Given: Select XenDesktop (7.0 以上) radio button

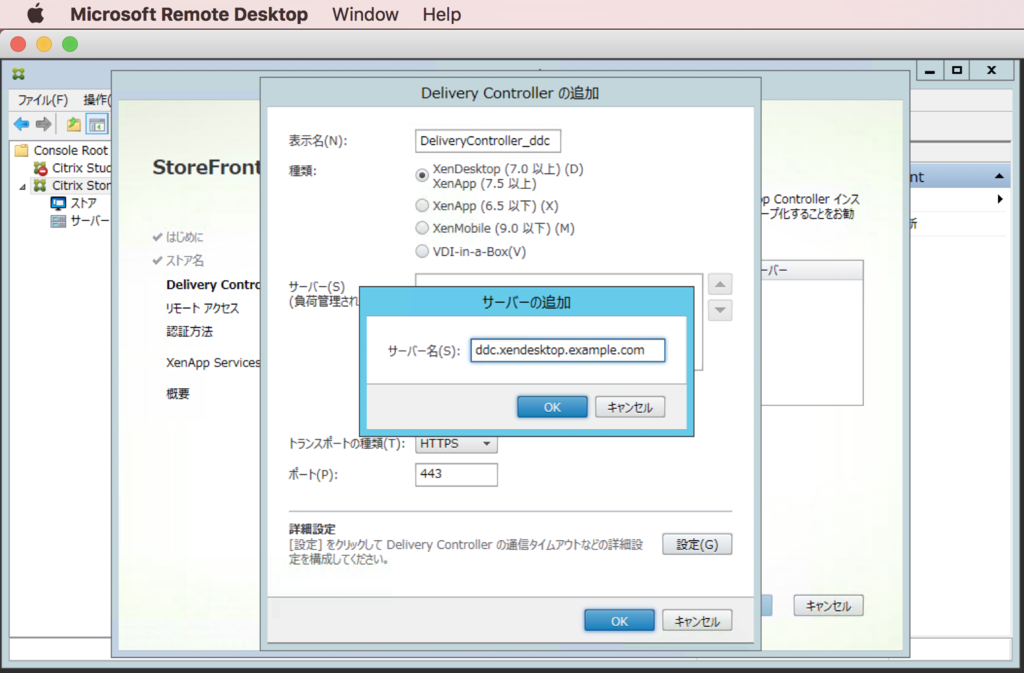Looking at the screenshot, I should (422, 176).
